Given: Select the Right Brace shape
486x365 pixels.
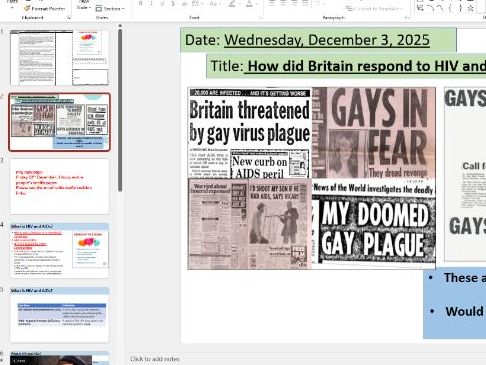Looking at the screenshot, I should pyautogui.click(x=461, y=8).
